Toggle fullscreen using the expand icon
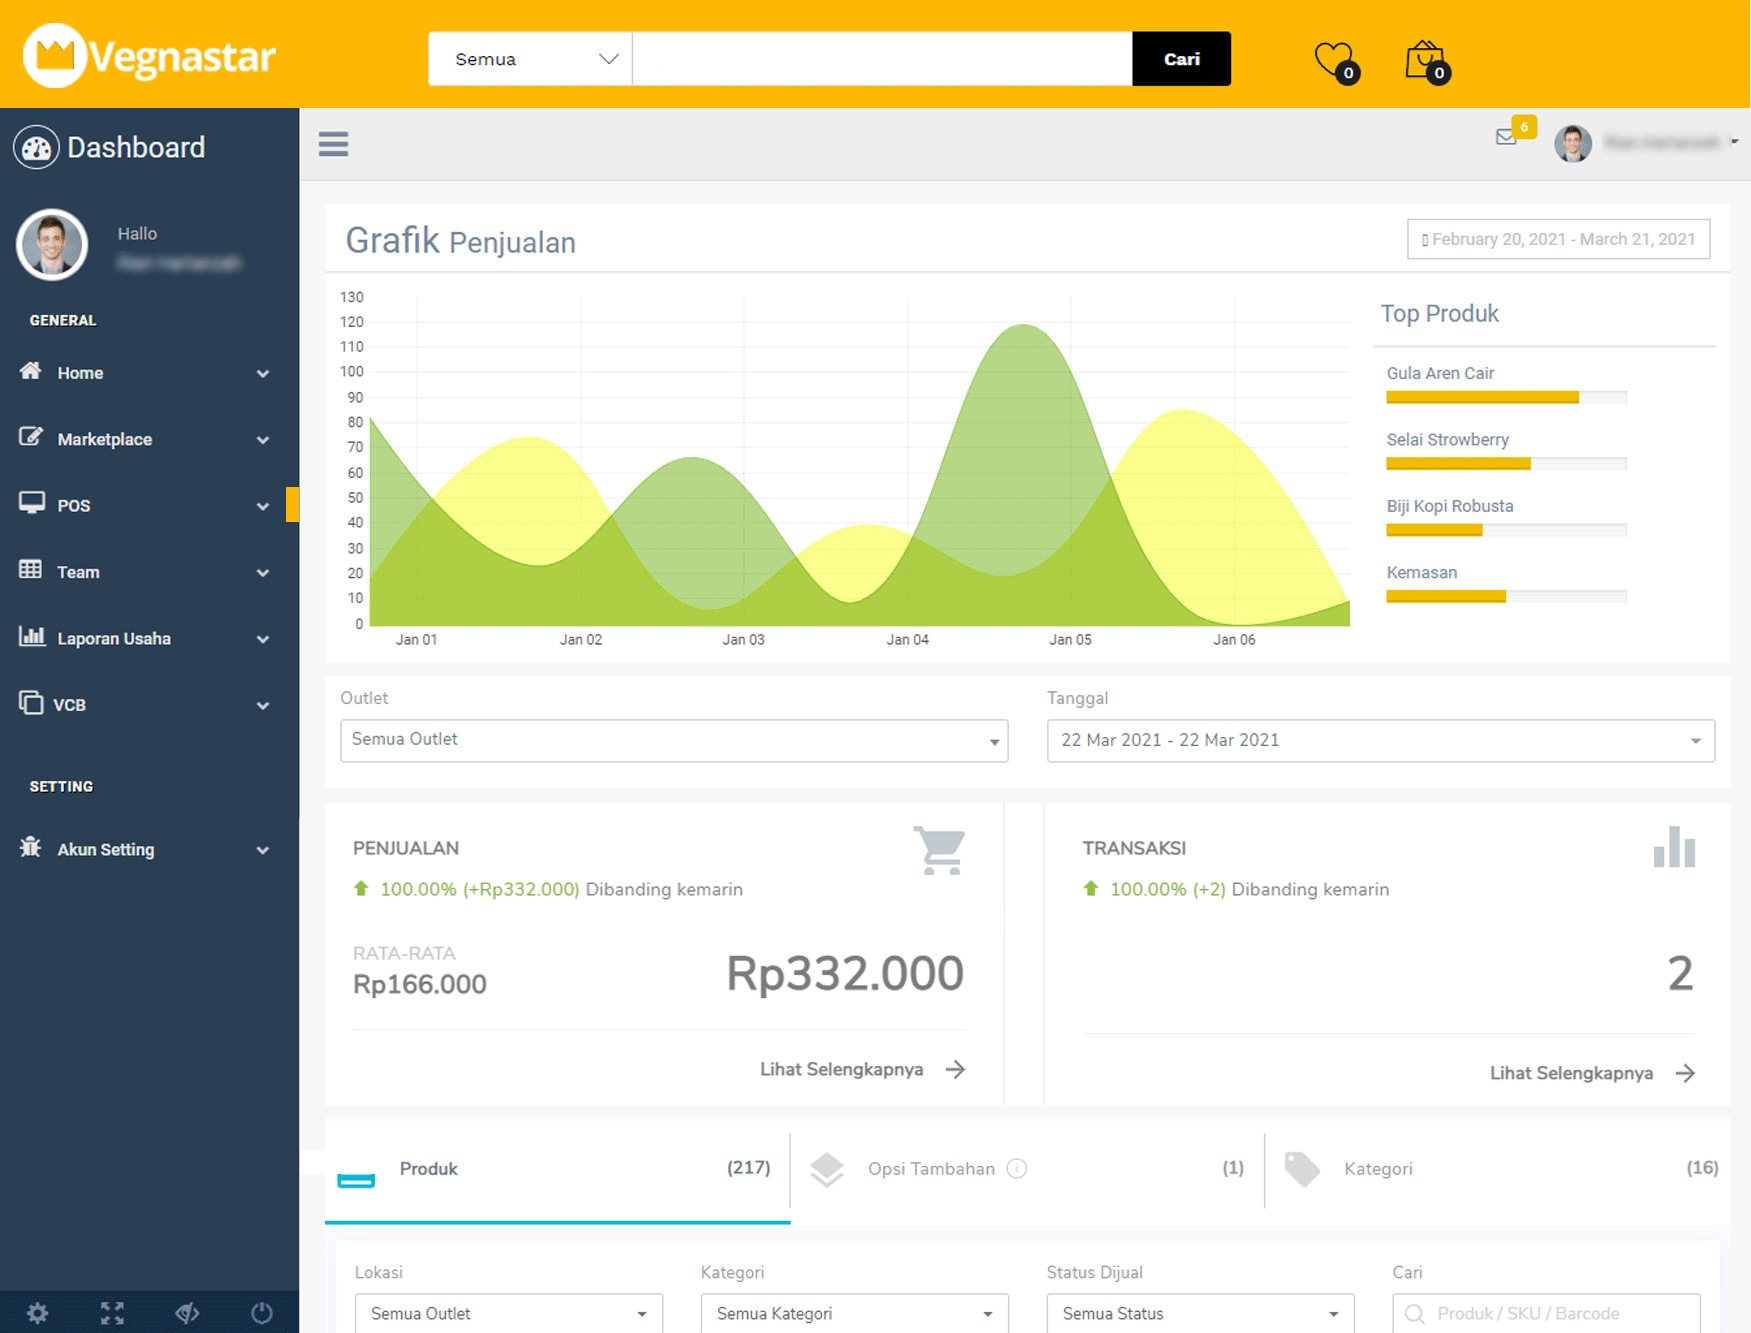The image size is (1751, 1333). (112, 1312)
